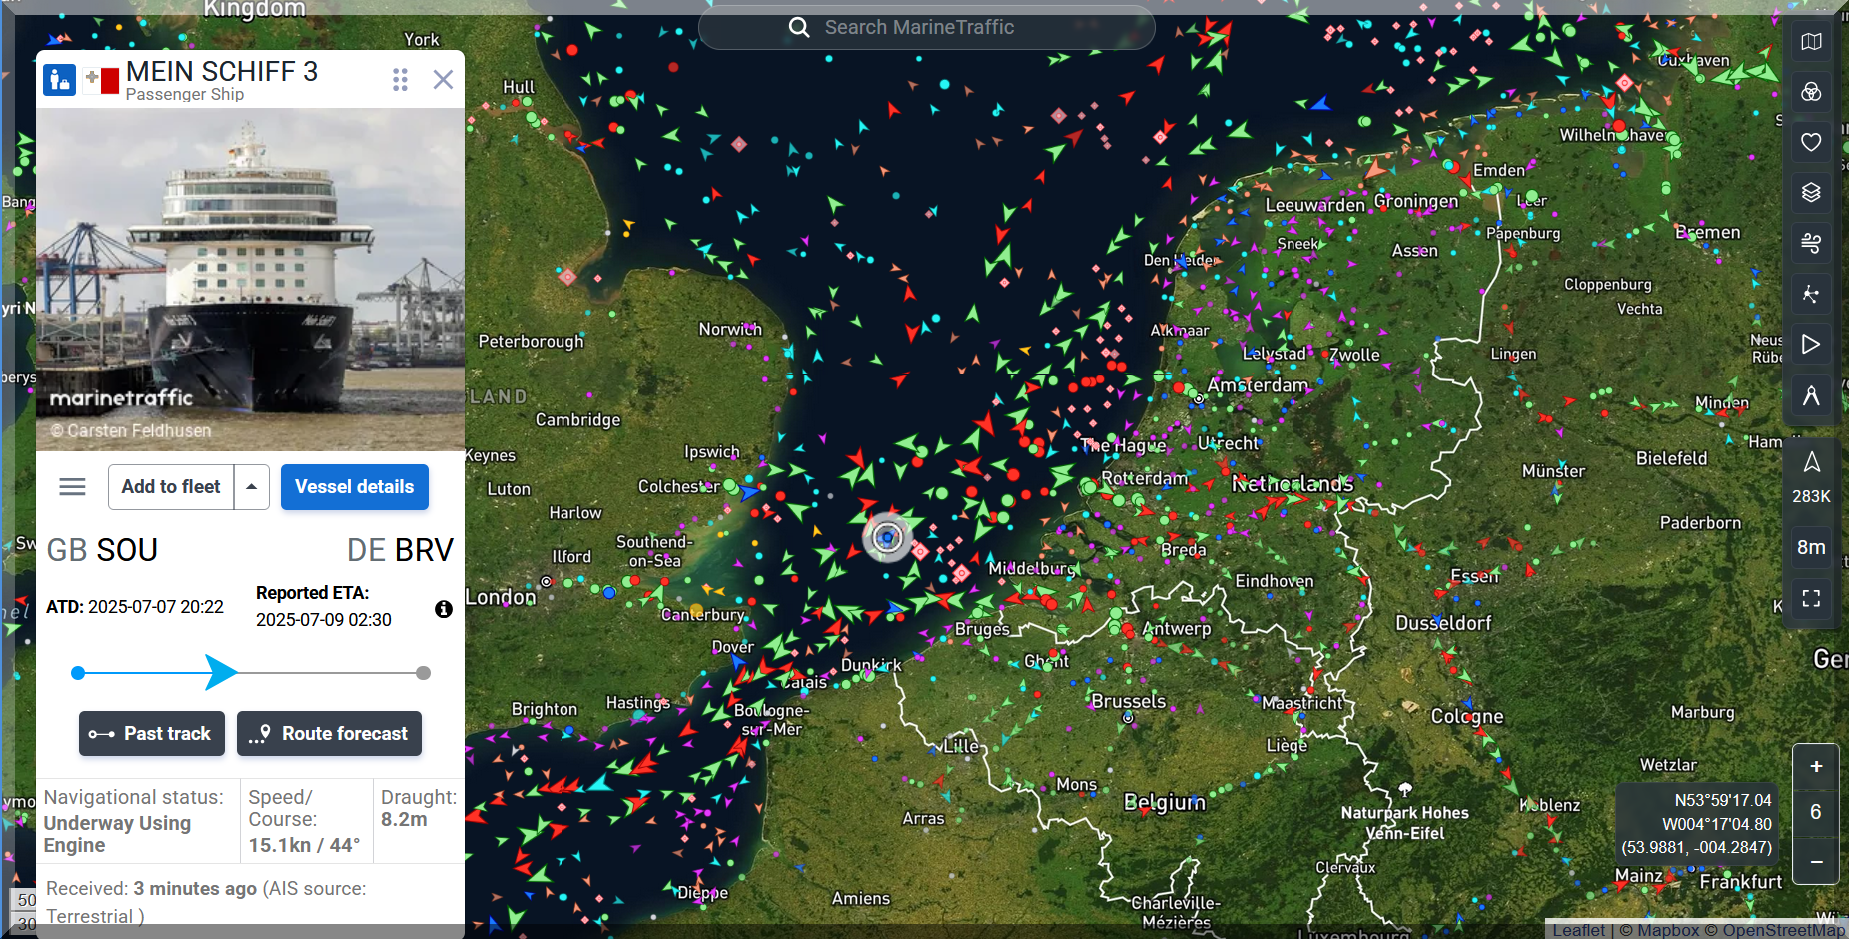Open the map type icon in sidebar
This screenshot has height=939, width=1849.
click(1811, 42)
